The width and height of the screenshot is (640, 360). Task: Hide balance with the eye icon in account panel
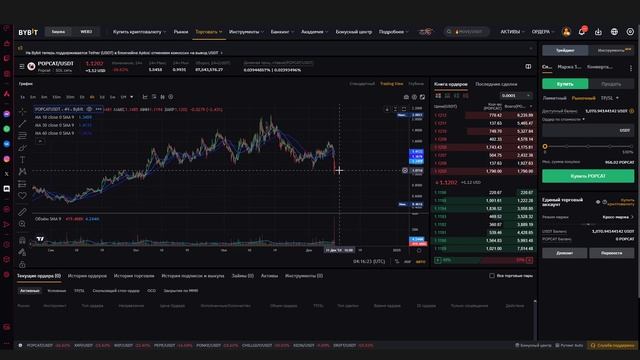598,202
